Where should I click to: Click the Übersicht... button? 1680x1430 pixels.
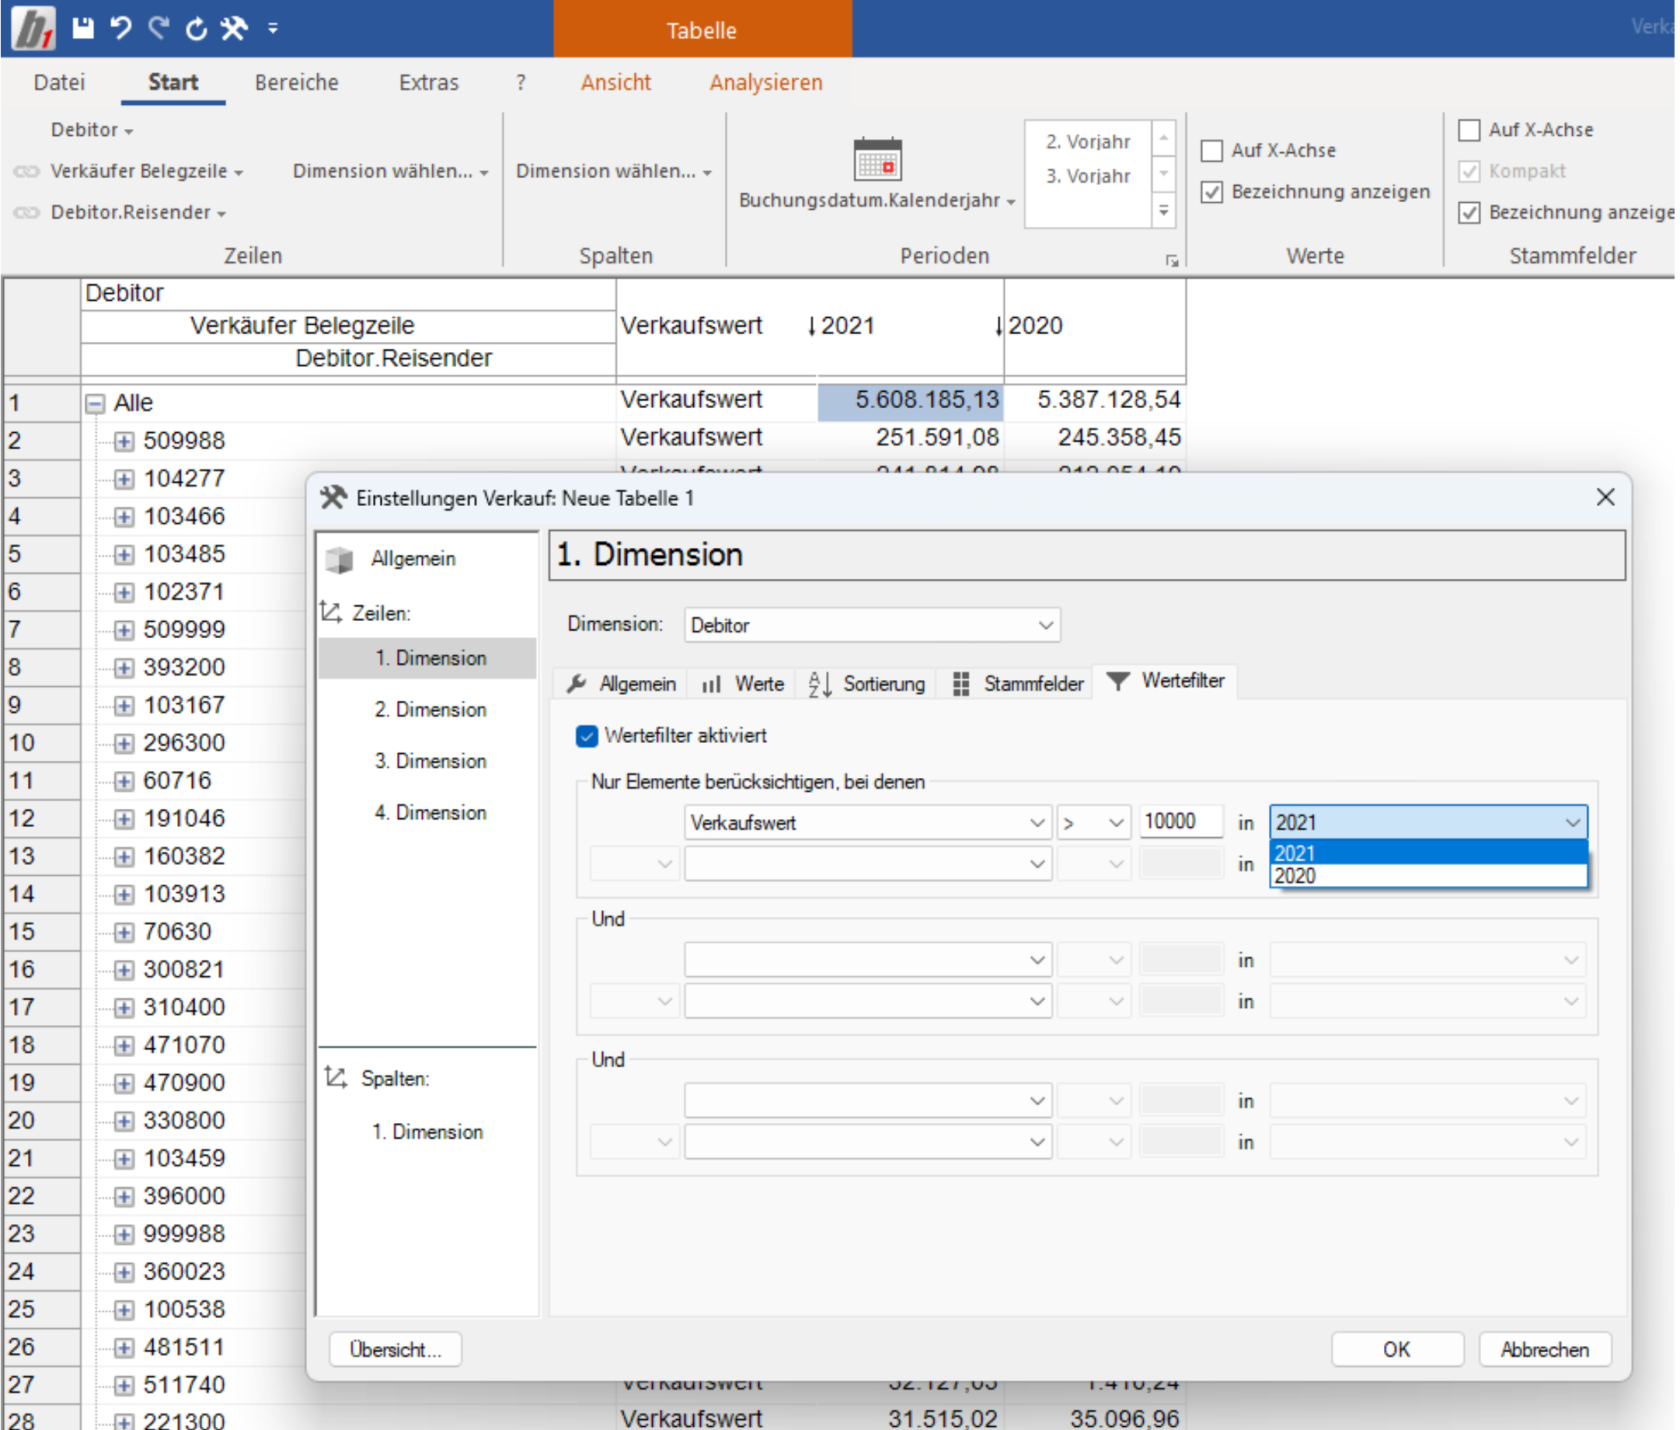pyautogui.click(x=395, y=1350)
